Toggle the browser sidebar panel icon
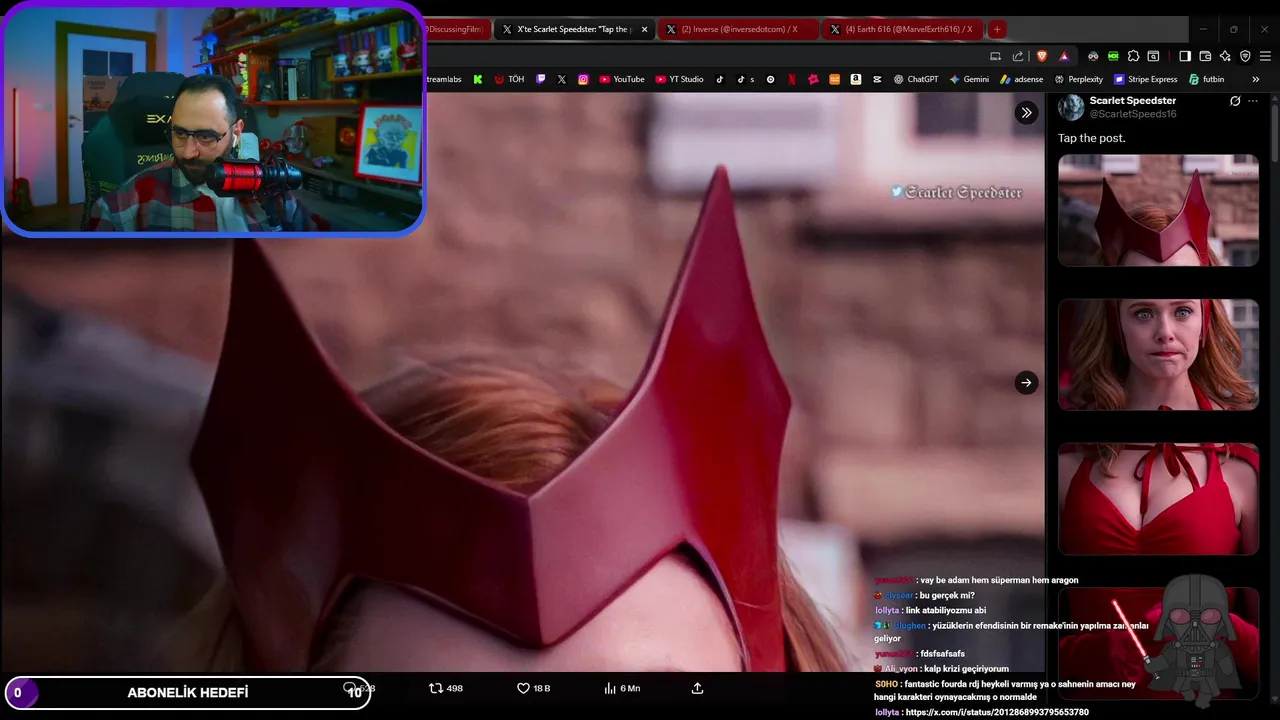The height and width of the screenshot is (720, 1280). [1185, 56]
